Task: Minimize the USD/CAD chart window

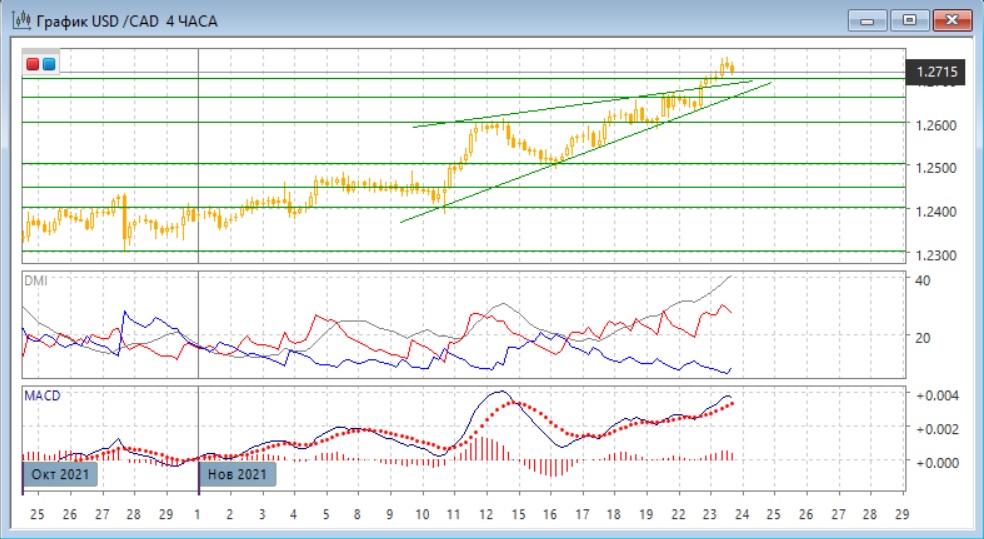Action: tap(867, 20)
